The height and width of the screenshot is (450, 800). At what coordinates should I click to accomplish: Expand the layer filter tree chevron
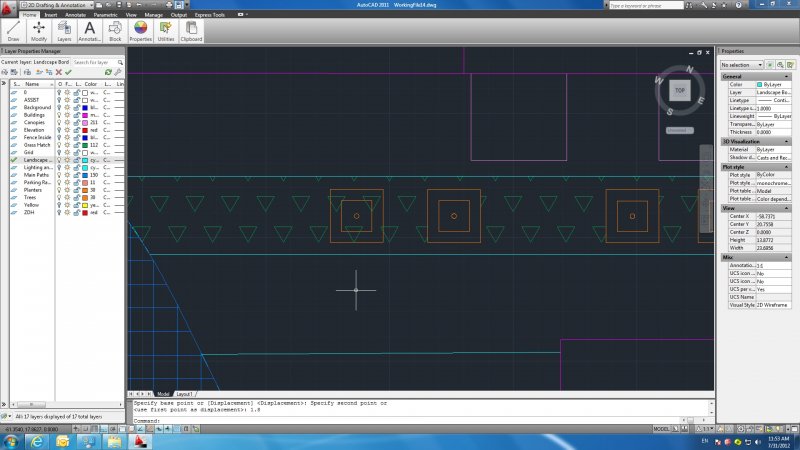pos(4,83)
